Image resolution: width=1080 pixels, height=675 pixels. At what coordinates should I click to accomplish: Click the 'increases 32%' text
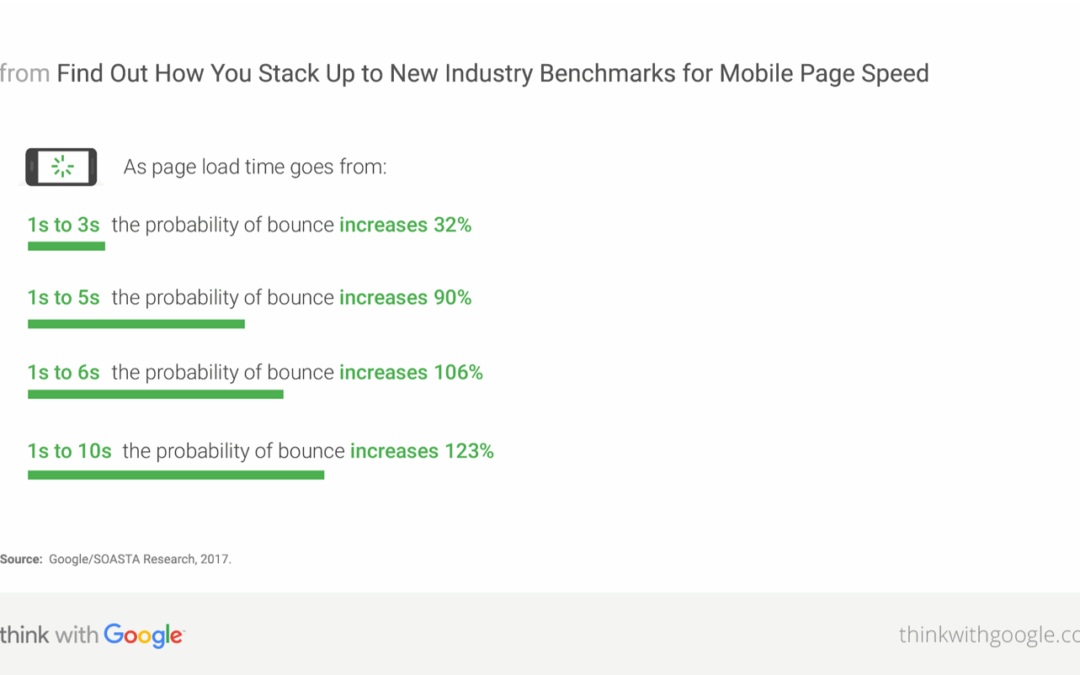click(405, 225)
